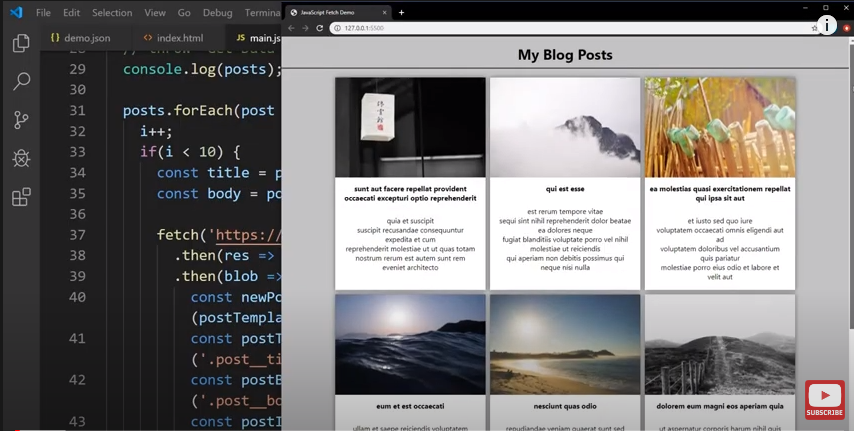
Task: Click the '.then(res =>' code line
Action: (223, 256)
